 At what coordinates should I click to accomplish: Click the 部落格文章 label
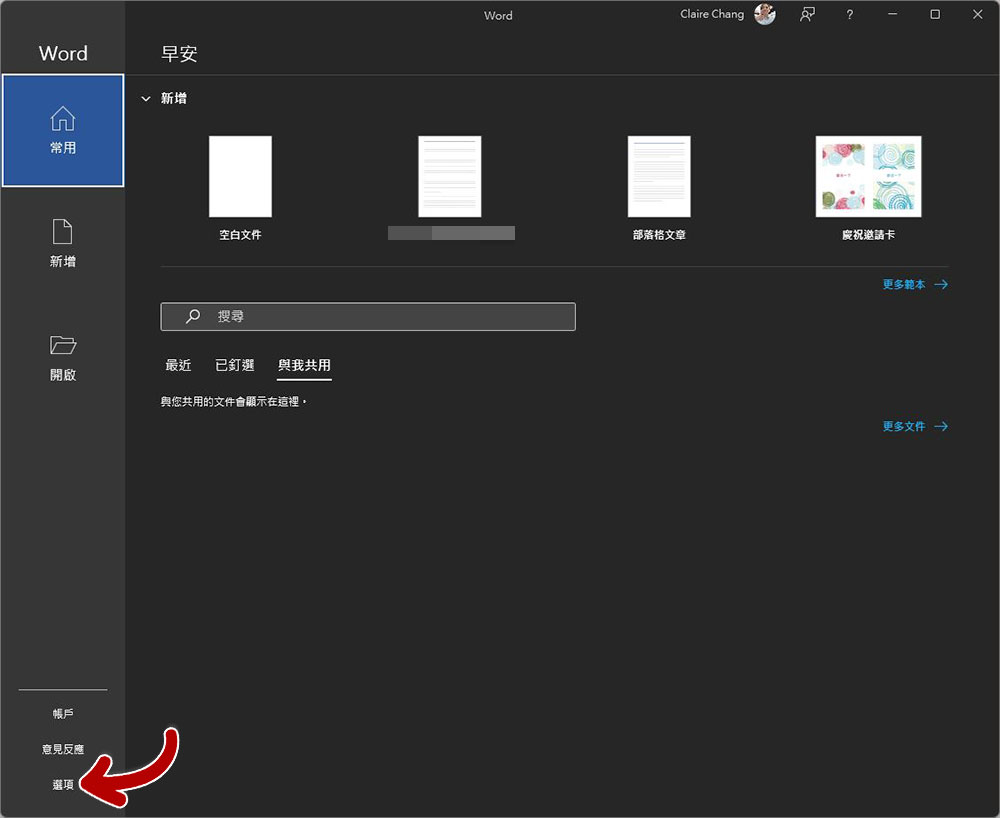click(x=659, y=235)
